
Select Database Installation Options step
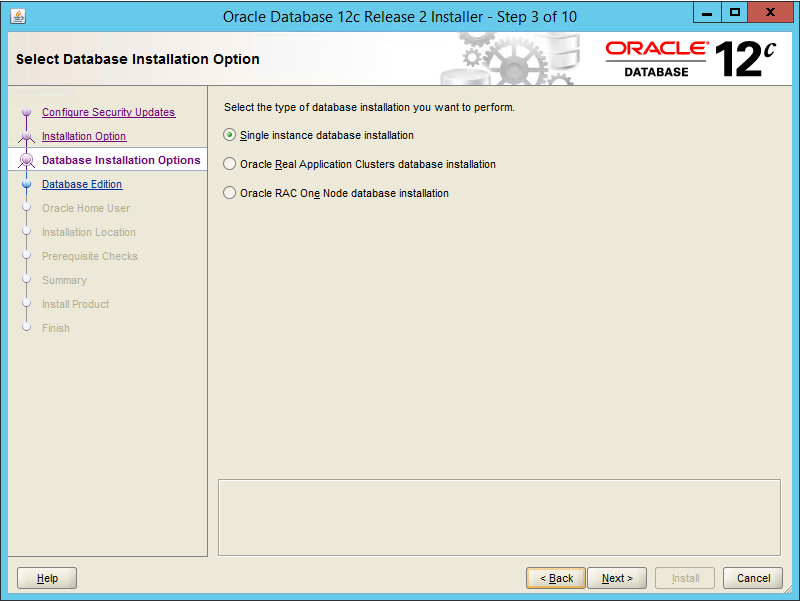(121, 160)
